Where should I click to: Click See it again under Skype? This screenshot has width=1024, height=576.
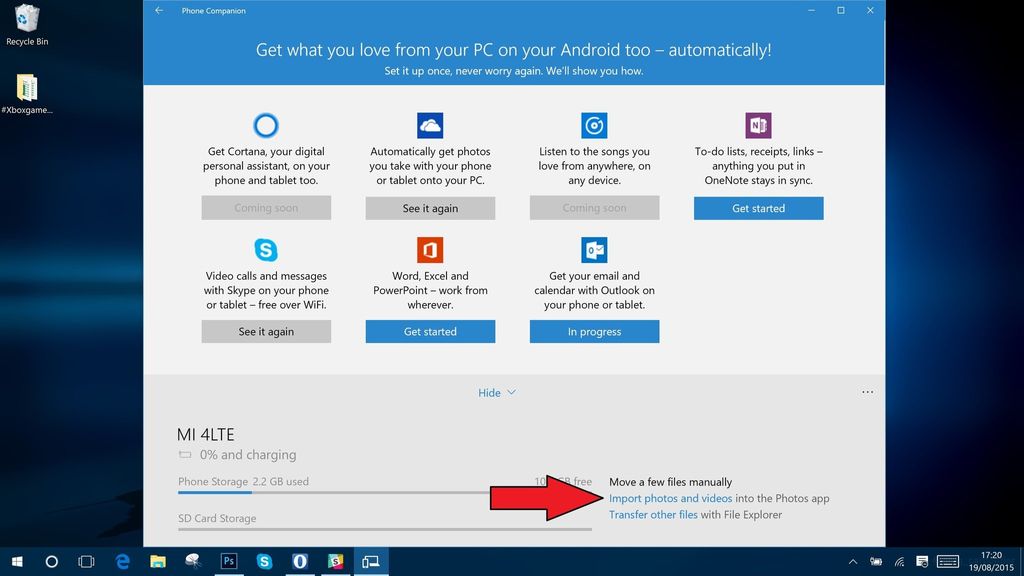(x=266, y=331)
